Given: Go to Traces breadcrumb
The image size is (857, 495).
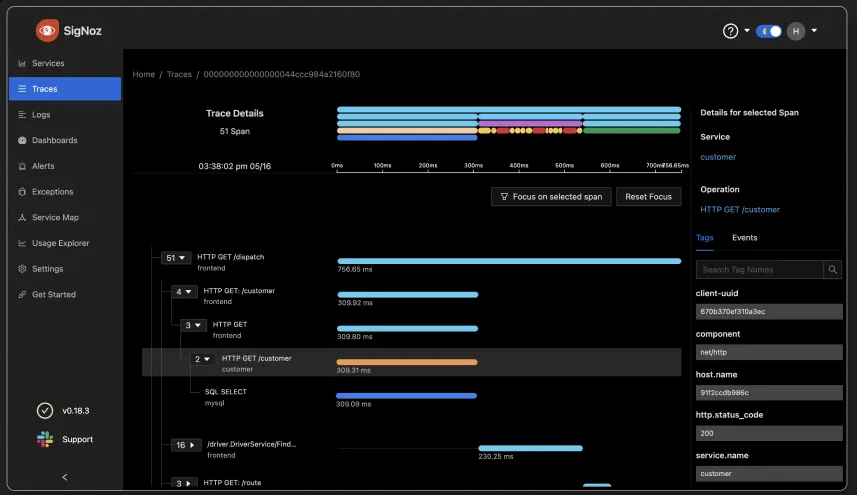Looking at the screenshot, I should coord(179,74).
